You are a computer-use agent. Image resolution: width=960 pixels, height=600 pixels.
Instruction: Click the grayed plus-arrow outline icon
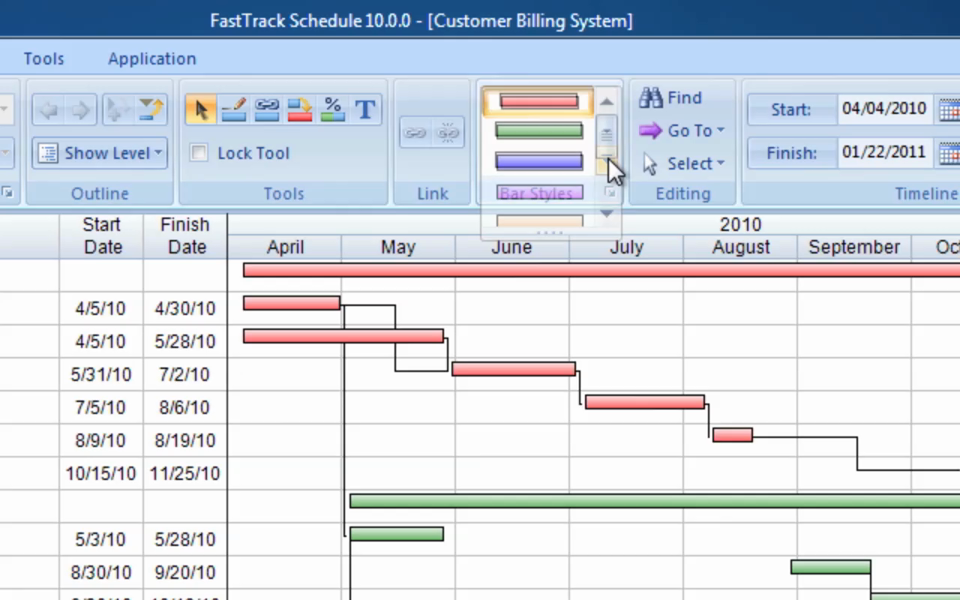click(118, 110)
